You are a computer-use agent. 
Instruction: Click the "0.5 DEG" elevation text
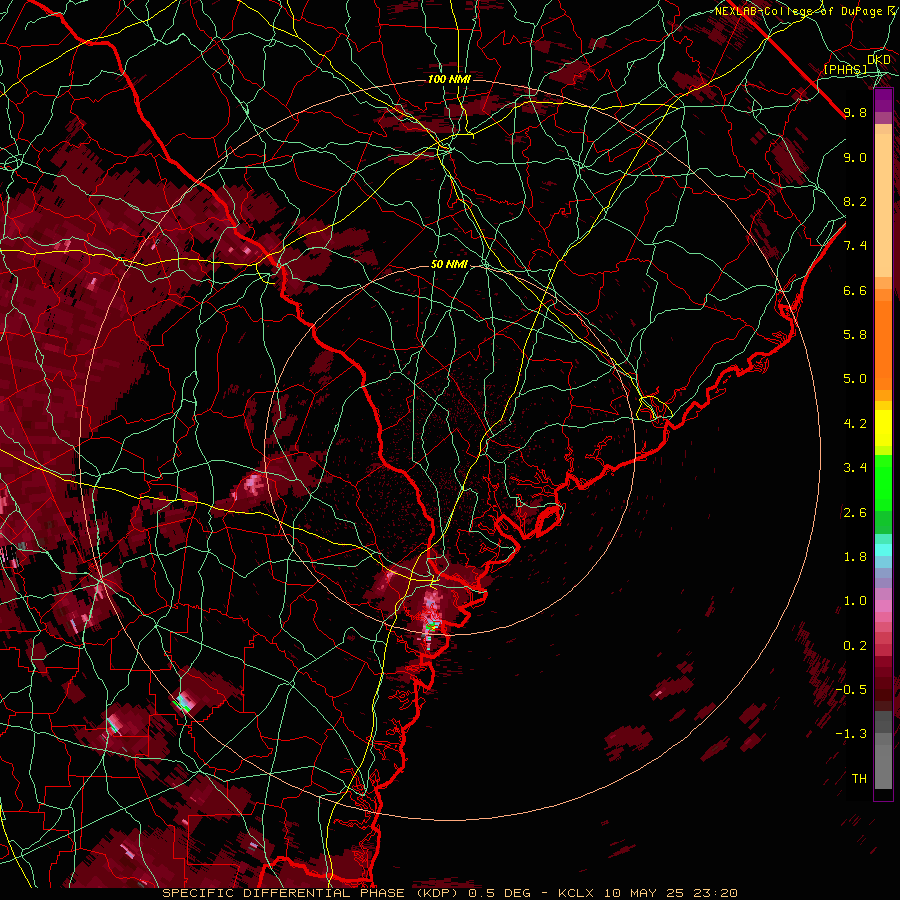click(x=500, y=893)
